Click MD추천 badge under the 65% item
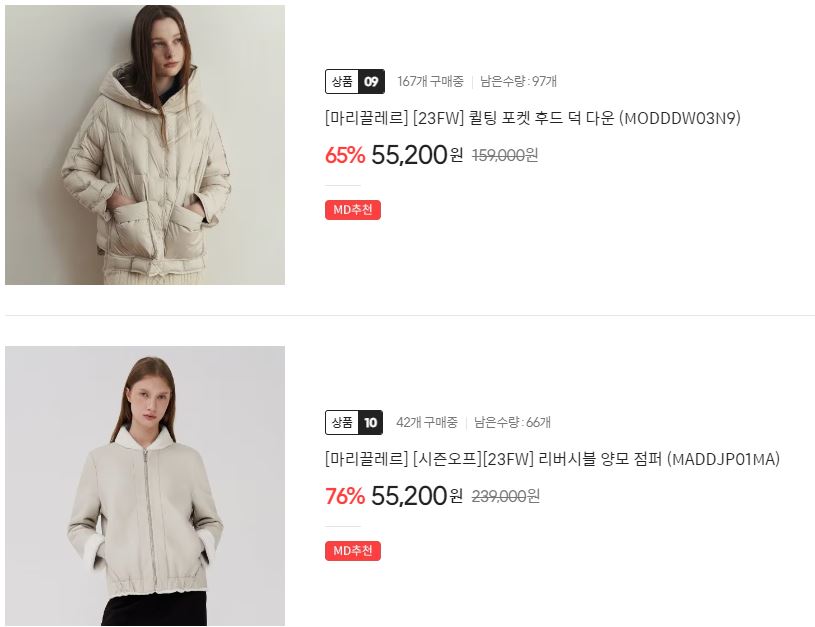 pyautogui.click(x=353, y=210)
